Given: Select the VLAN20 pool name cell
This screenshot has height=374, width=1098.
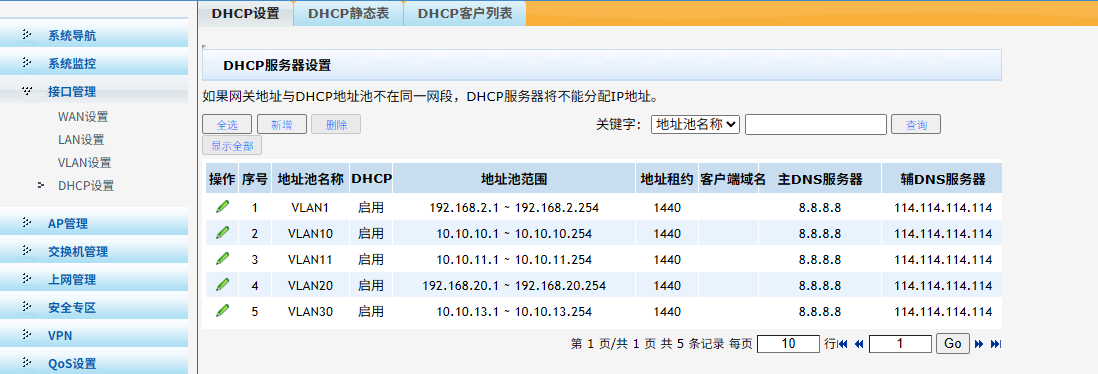Looking at the screenshot, I should pos(310,285).
